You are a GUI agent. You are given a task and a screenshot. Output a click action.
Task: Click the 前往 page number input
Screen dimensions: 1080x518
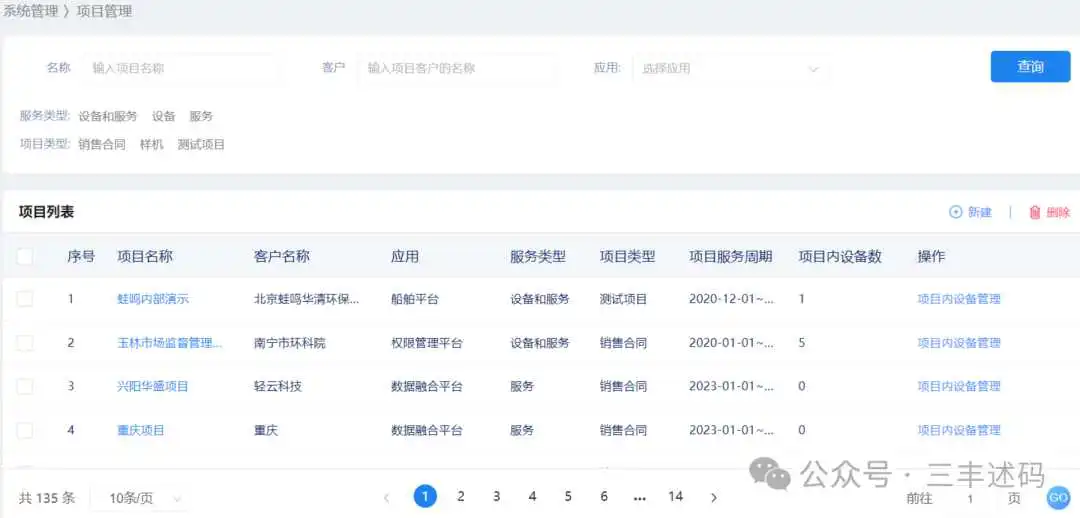coord(970,499)
